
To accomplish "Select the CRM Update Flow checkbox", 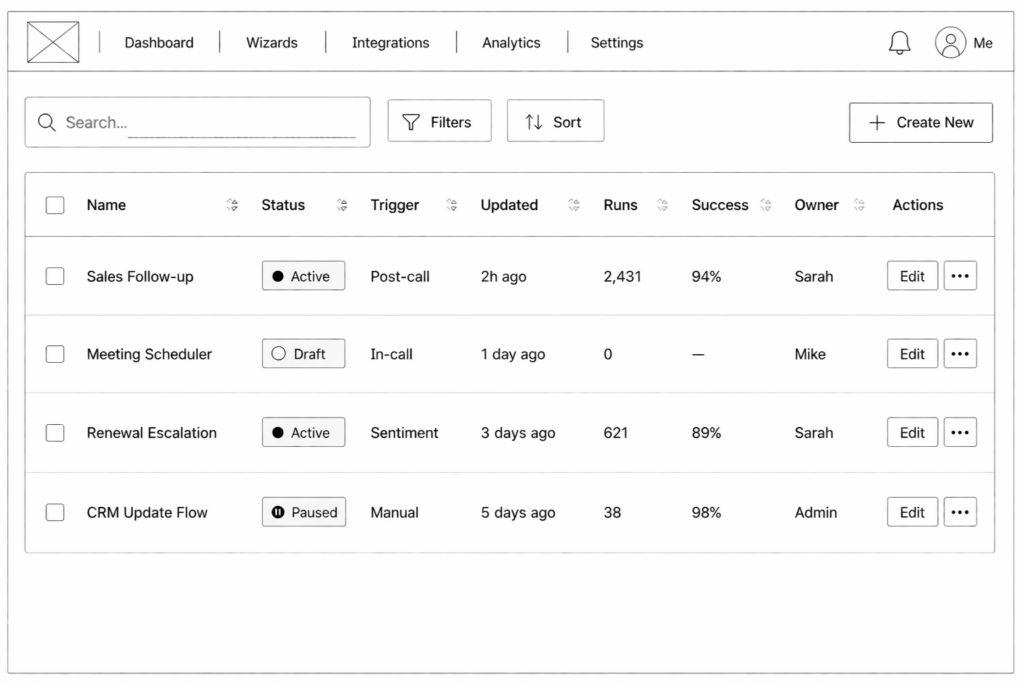I will (55, 512).
